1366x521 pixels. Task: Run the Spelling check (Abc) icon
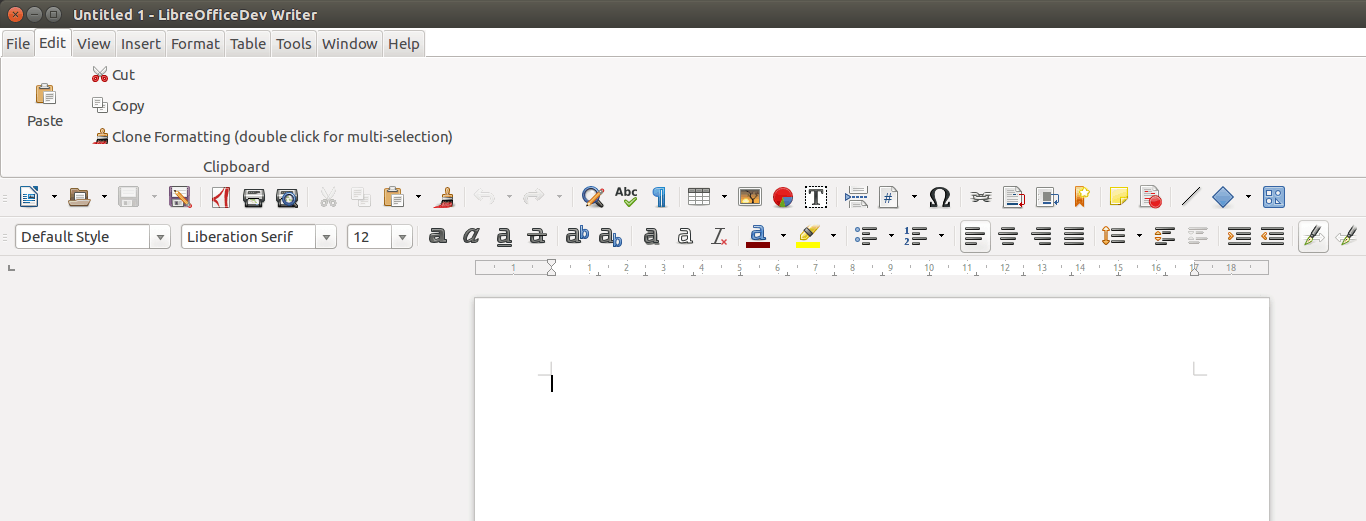[626, 197]
